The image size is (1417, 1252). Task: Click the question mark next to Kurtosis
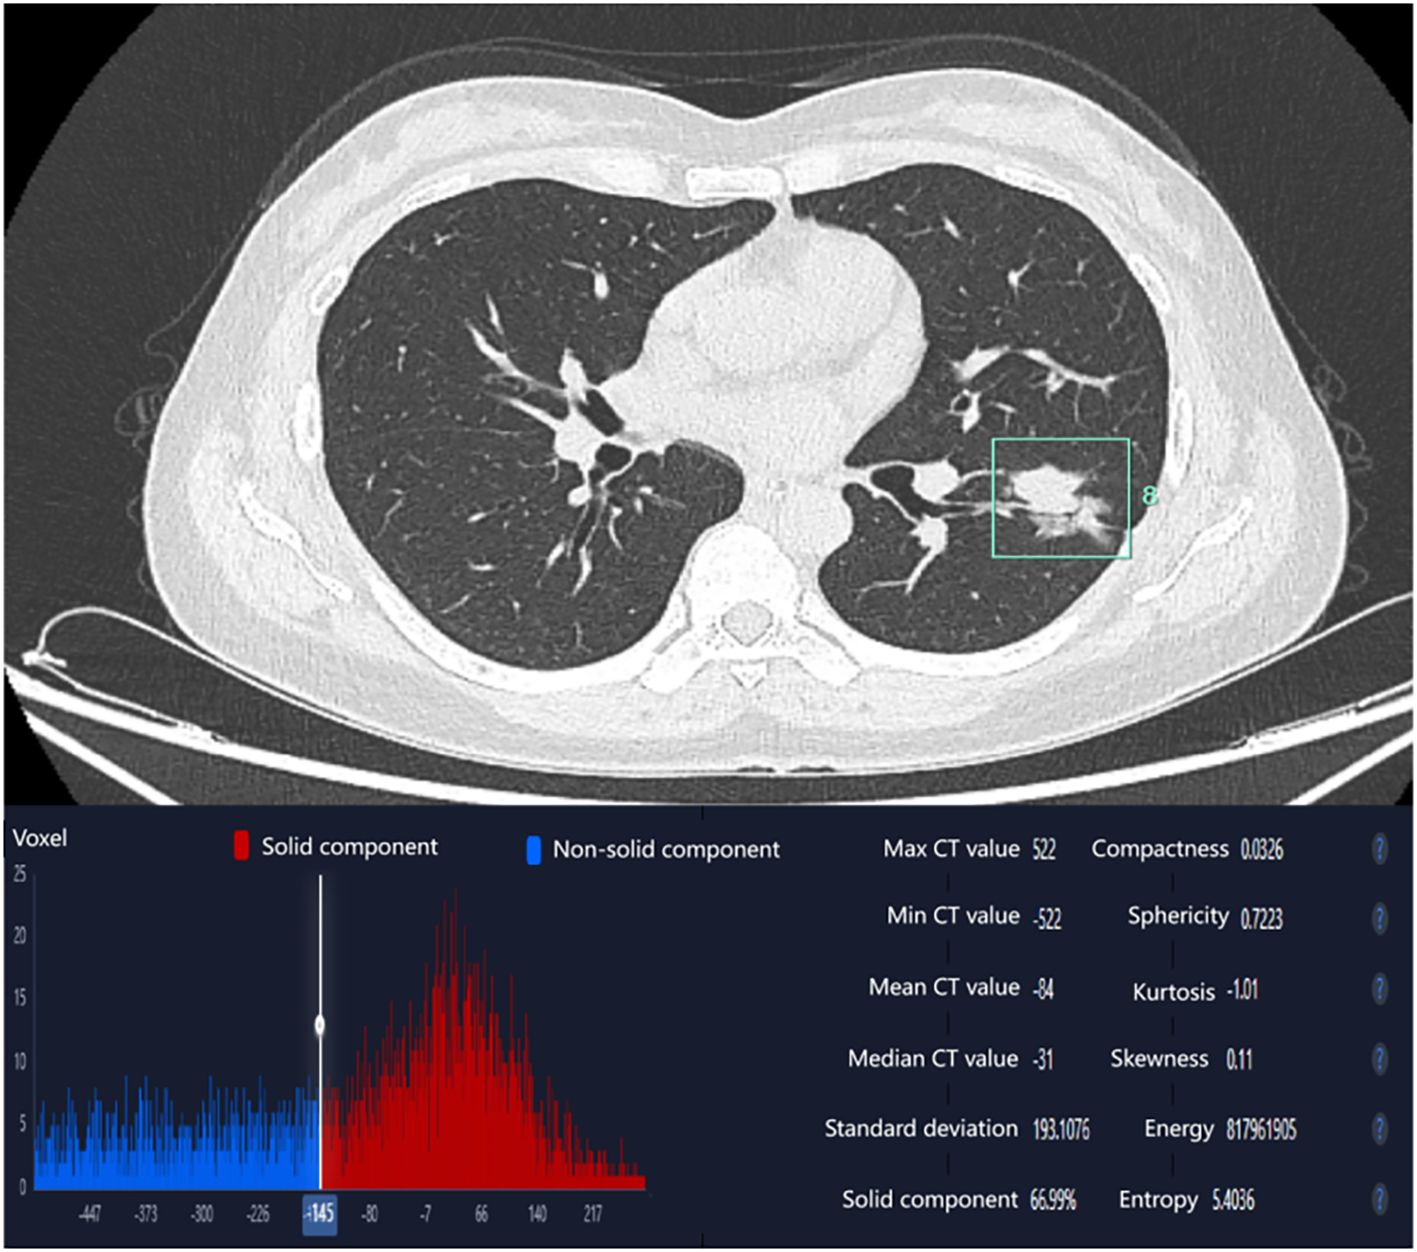1379,989
